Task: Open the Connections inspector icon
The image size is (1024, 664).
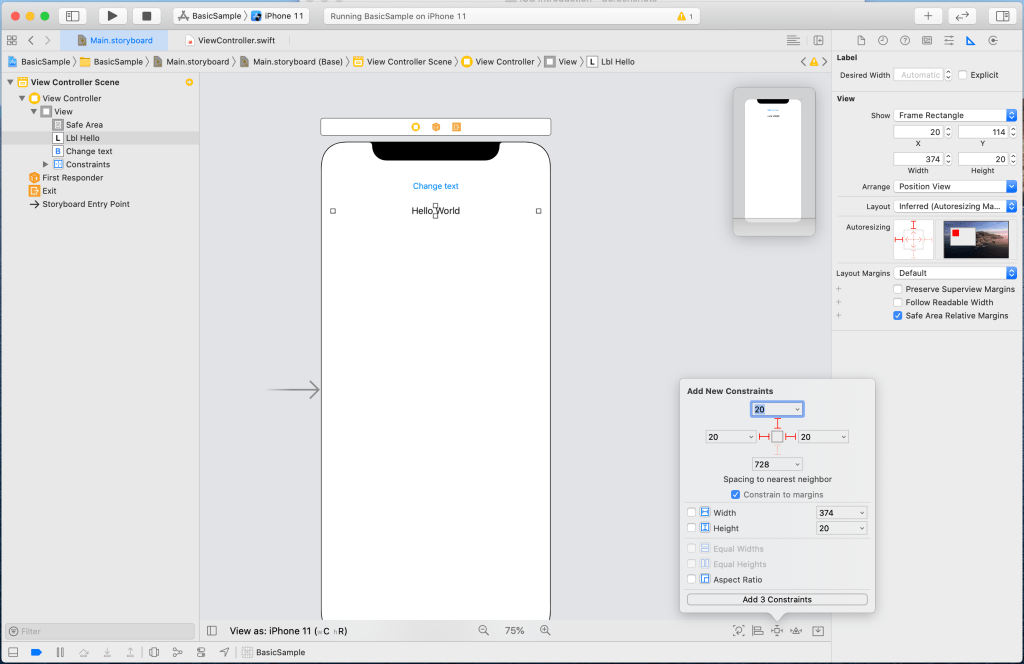Action: pyautogui.click(x=992, y=41)
